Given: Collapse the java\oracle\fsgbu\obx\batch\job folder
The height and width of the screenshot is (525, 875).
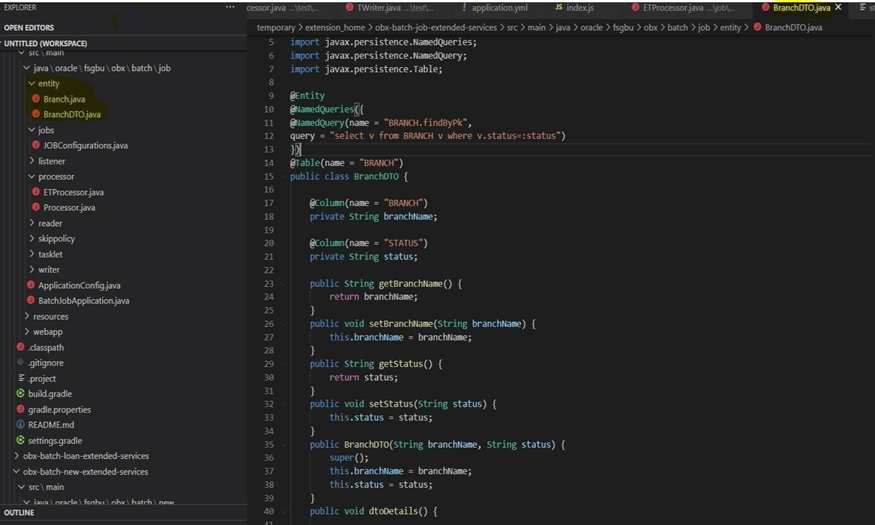Looking at the screenshot, I should click(26, 68).
